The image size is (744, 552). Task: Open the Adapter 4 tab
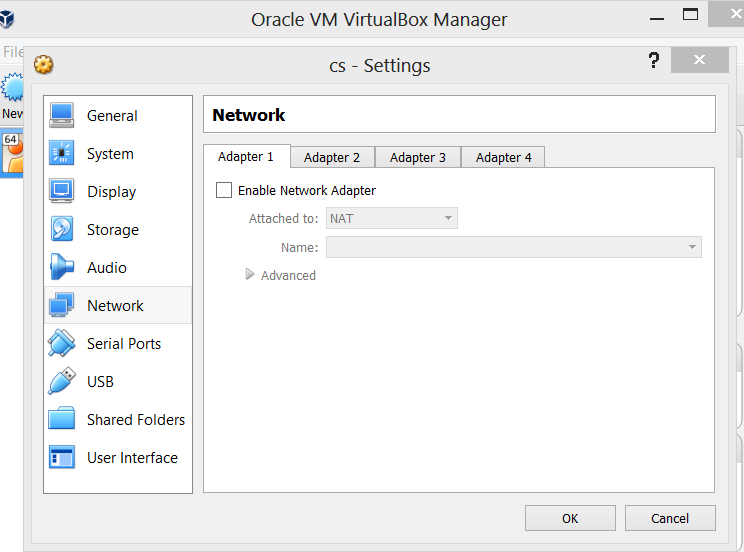click(504, 157)
